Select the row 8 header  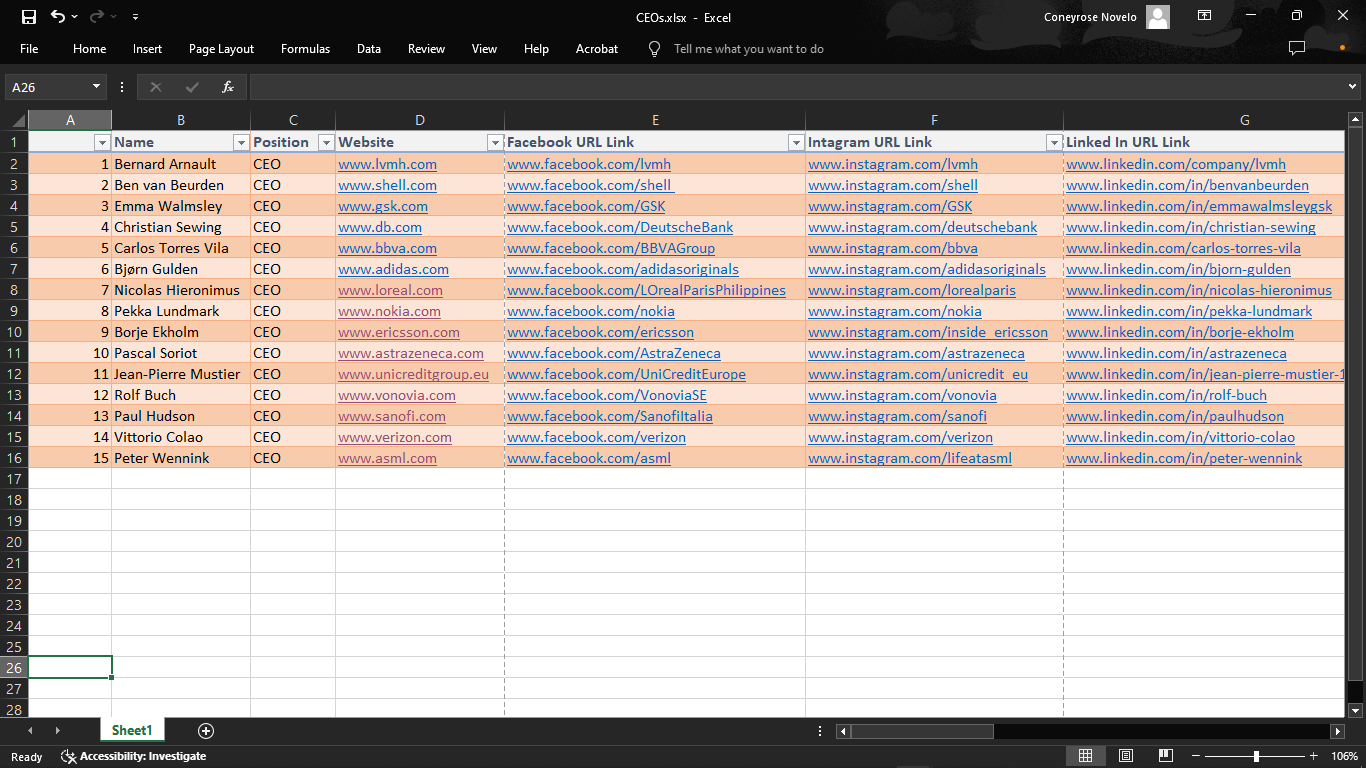[x=14, y=290]
